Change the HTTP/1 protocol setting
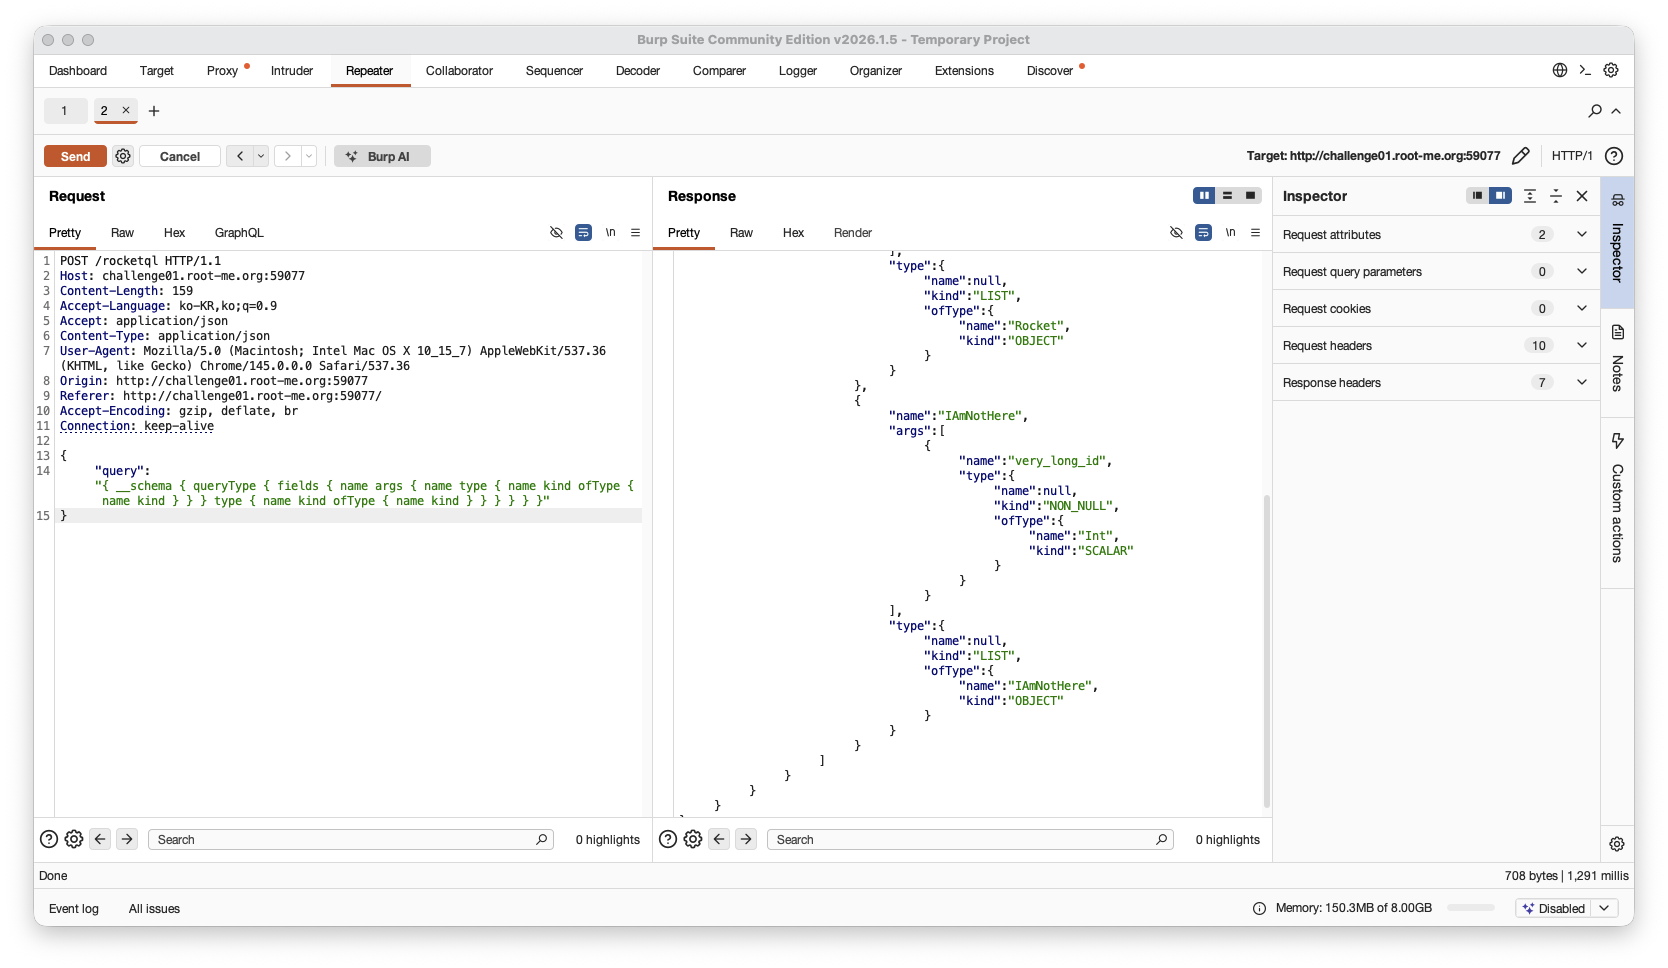This screenshot has width=1668, height=968. pos(1572,156)
